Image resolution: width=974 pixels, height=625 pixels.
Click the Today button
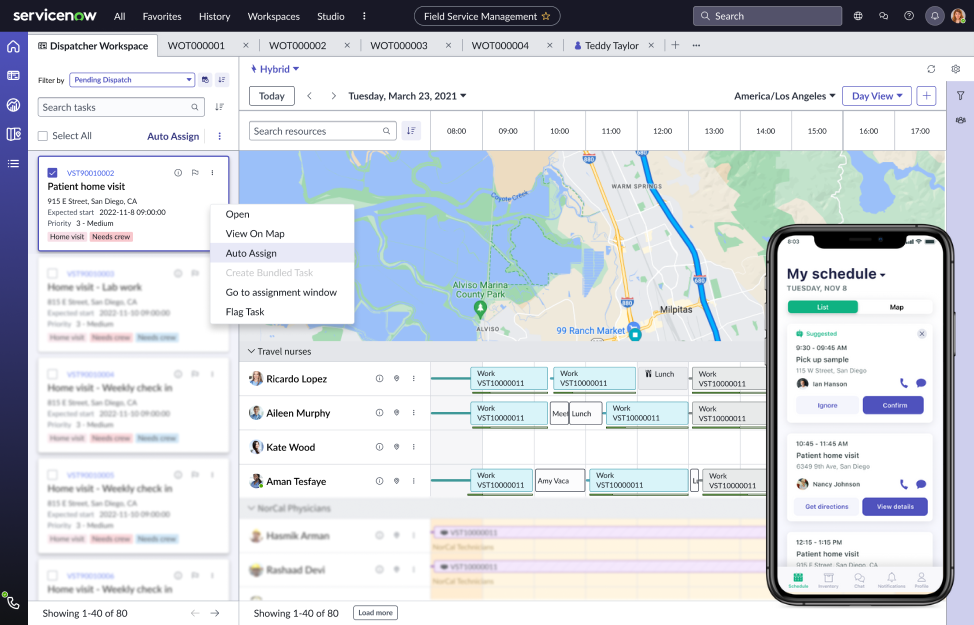271,96
